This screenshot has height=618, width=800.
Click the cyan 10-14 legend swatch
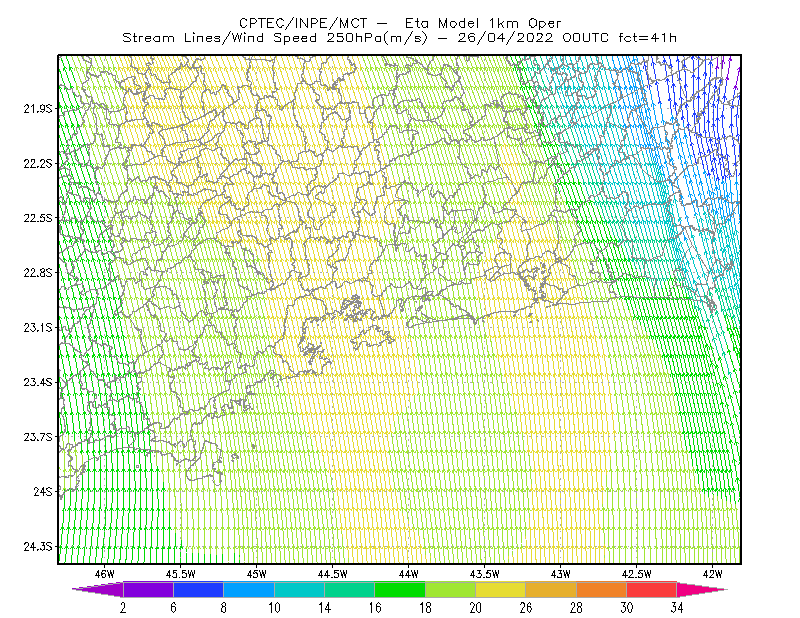(299, 589)
